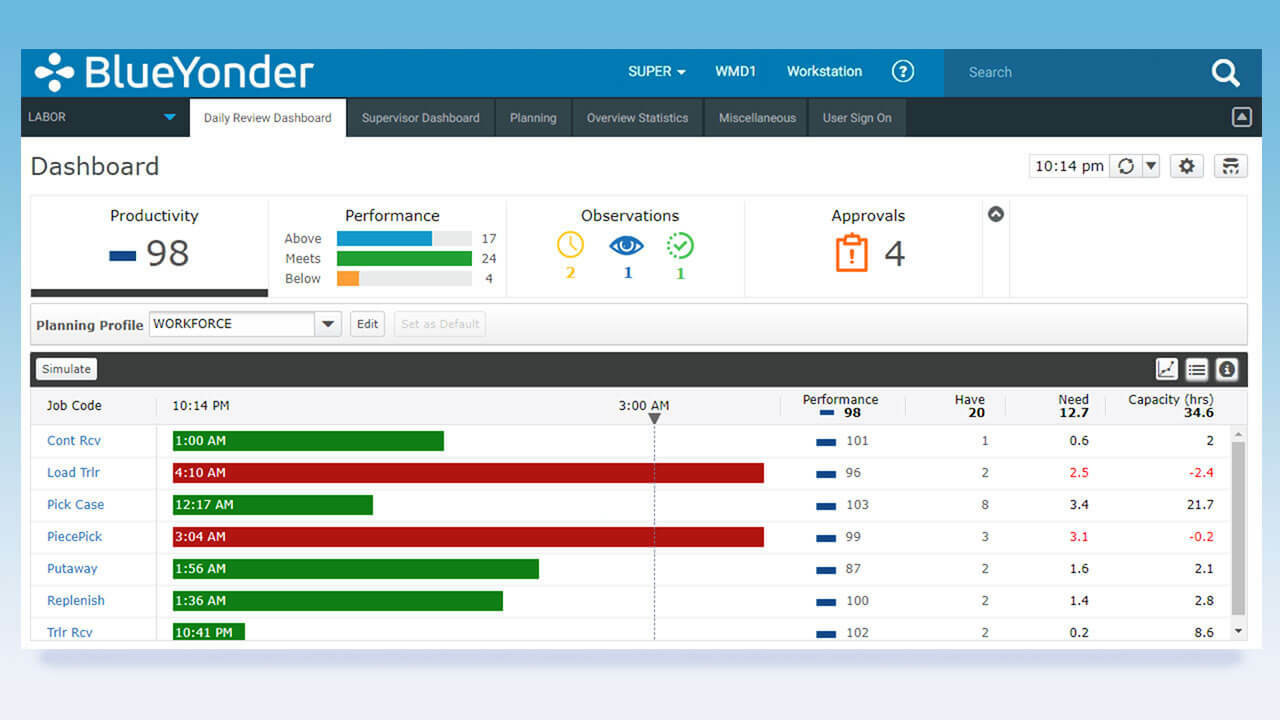Screen dimensions: 1280x720
Task: Click the search magnifier icon
Action: click(x=1225, y=72)
